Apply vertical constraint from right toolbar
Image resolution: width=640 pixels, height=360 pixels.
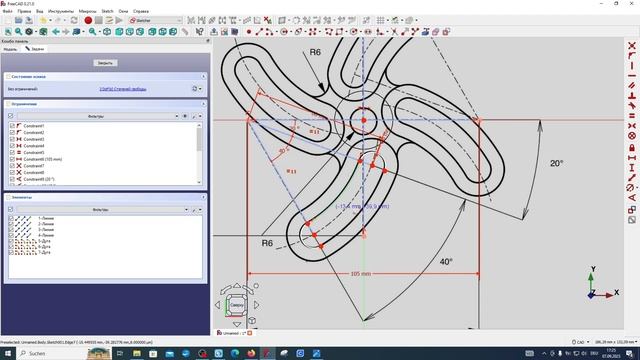632,66
